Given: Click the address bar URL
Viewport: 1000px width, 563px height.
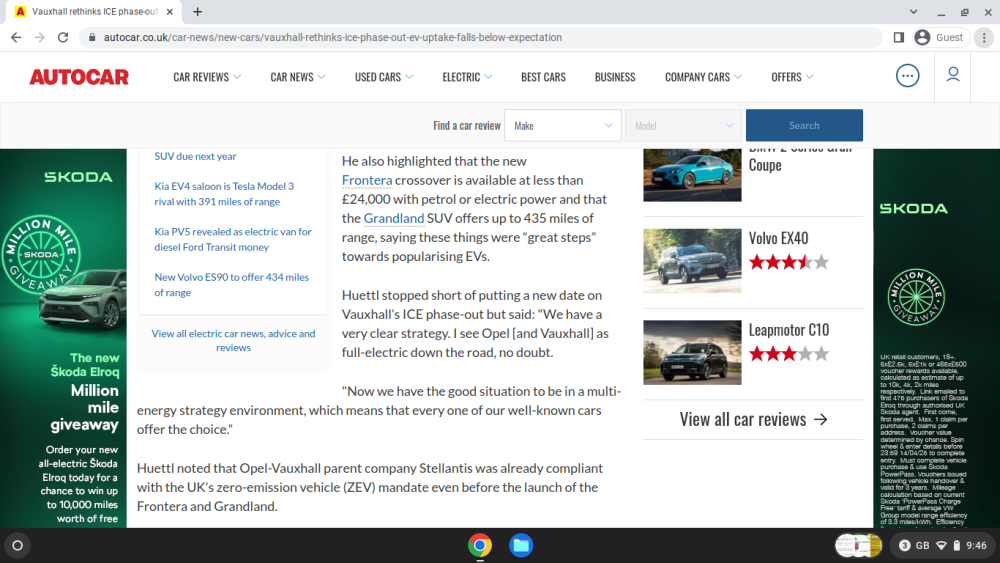Looking at the screenshot, I should pos(332,38).
